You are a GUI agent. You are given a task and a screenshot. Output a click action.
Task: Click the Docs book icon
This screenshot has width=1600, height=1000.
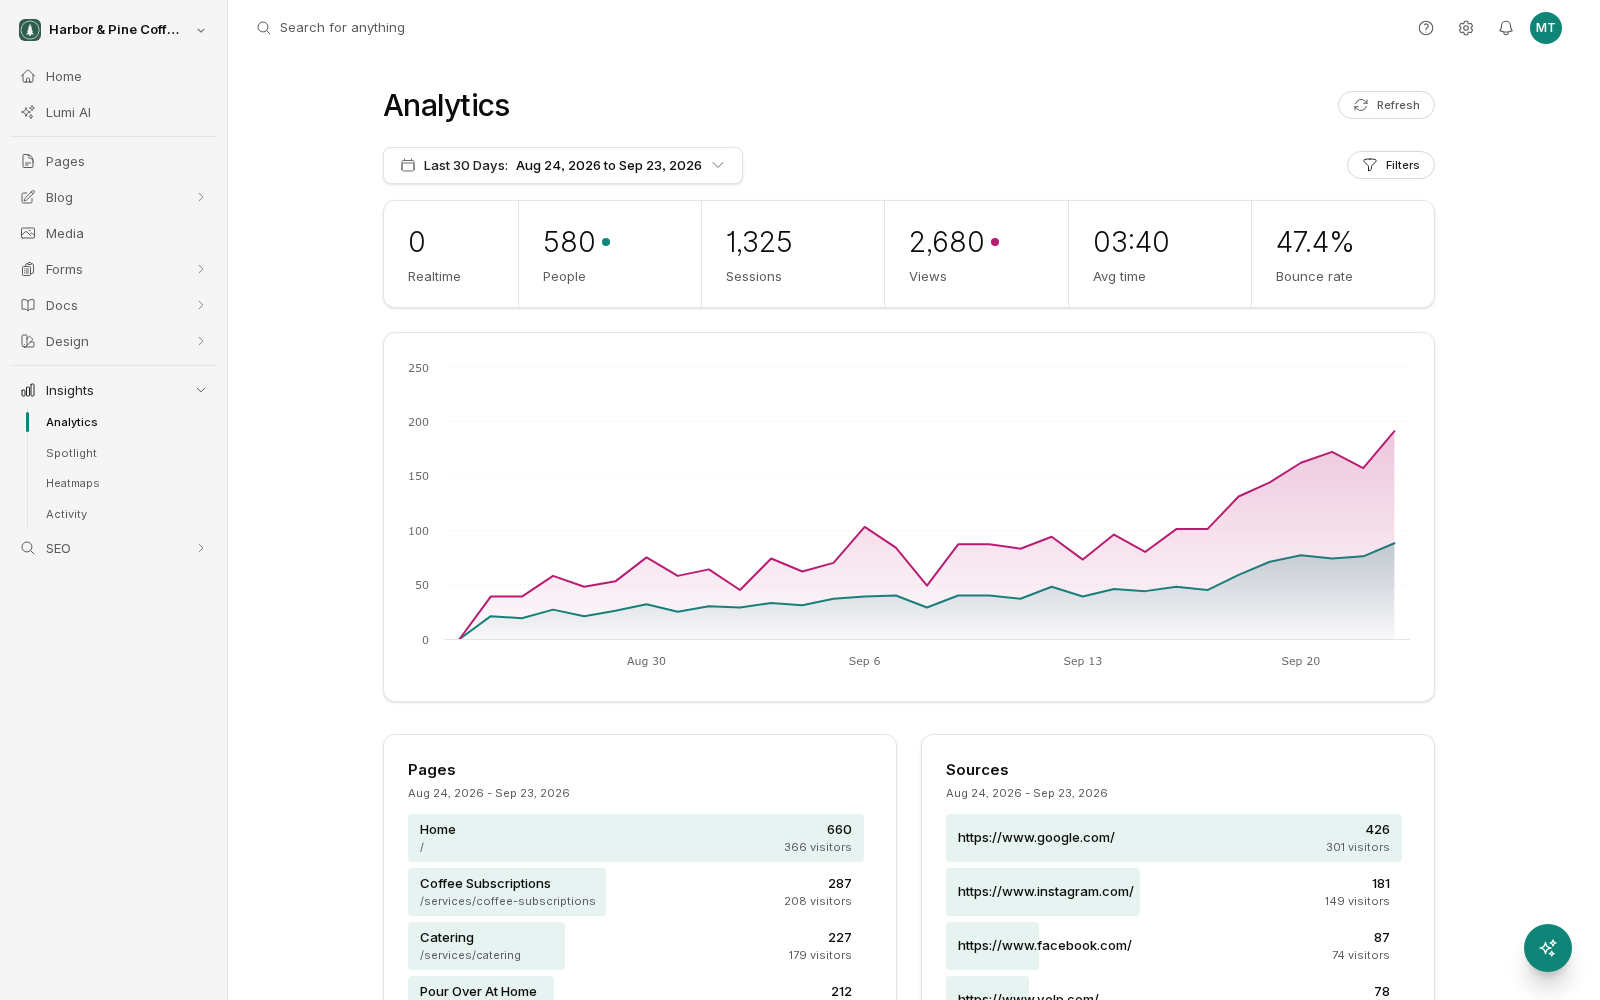[x=28, y=305]
